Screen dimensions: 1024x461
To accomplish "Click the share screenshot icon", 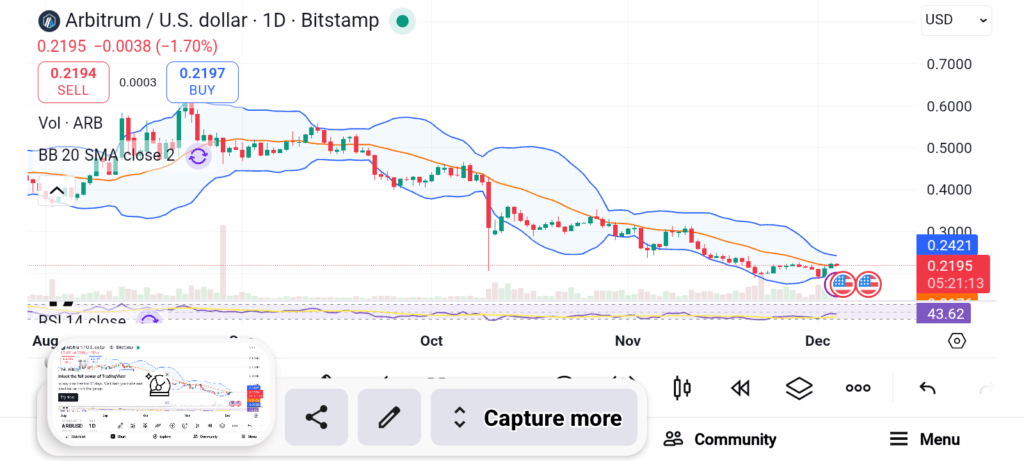I will pos(316,418).
